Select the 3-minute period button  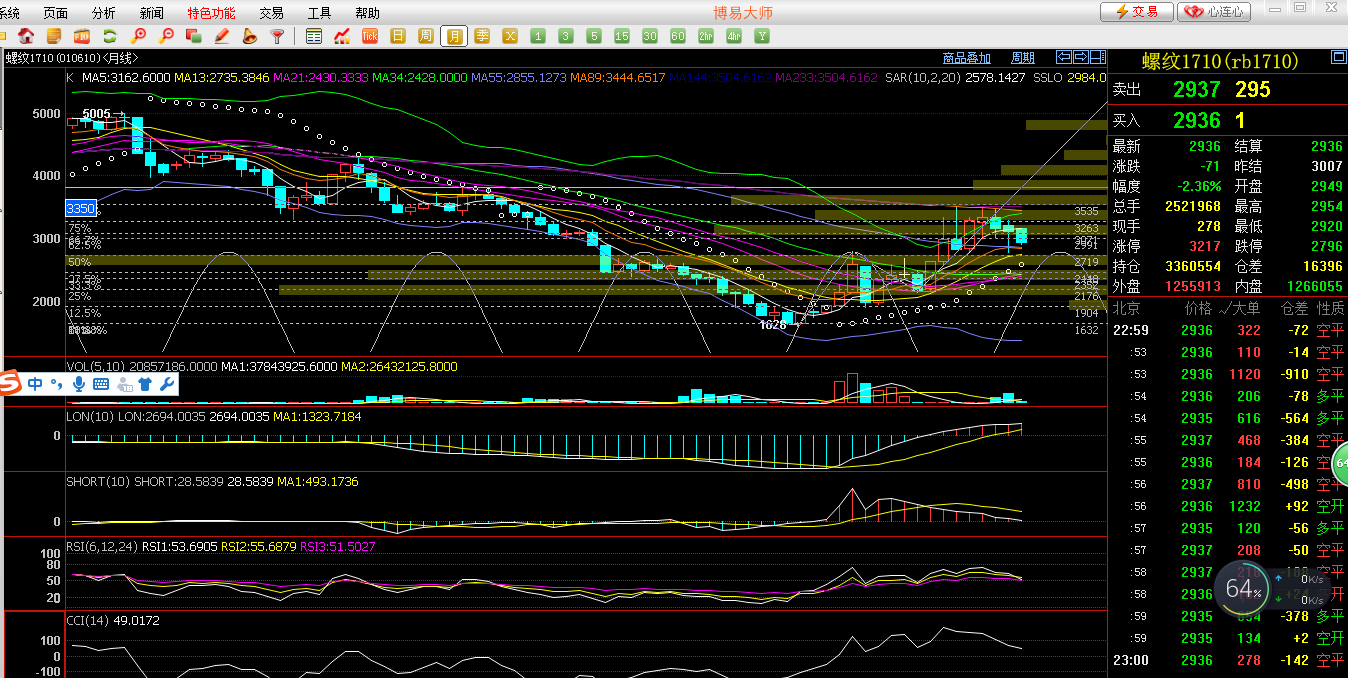coord(566,36)
